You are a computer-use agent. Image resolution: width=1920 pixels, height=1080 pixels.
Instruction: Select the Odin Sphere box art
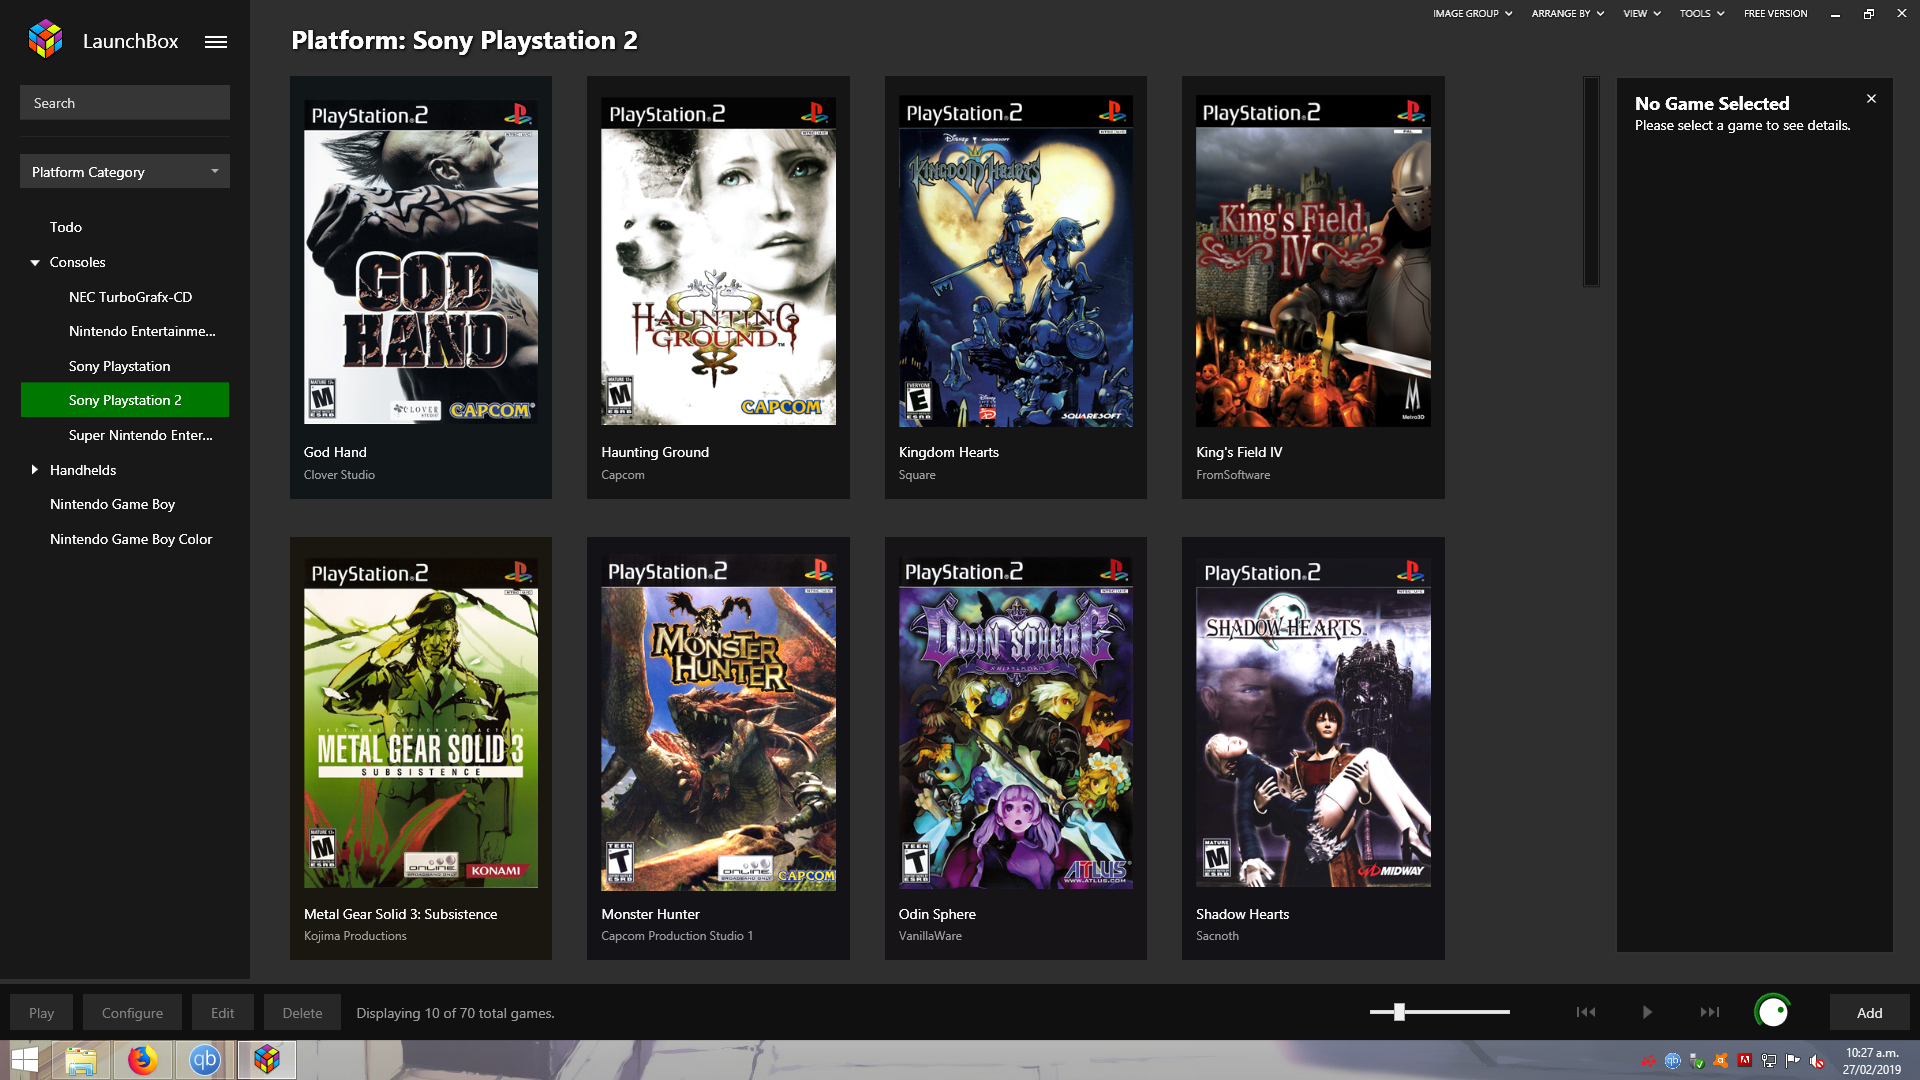click(1016, 723)
